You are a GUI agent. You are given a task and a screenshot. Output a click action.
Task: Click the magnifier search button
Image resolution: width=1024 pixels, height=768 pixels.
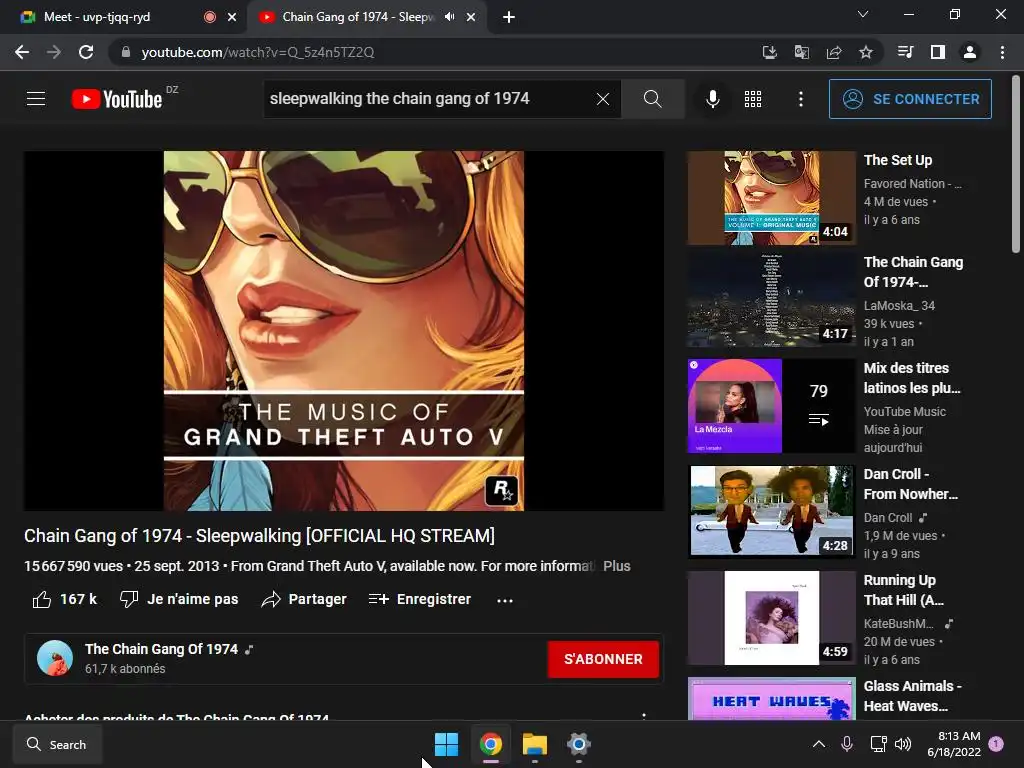[x=652, y=99]
